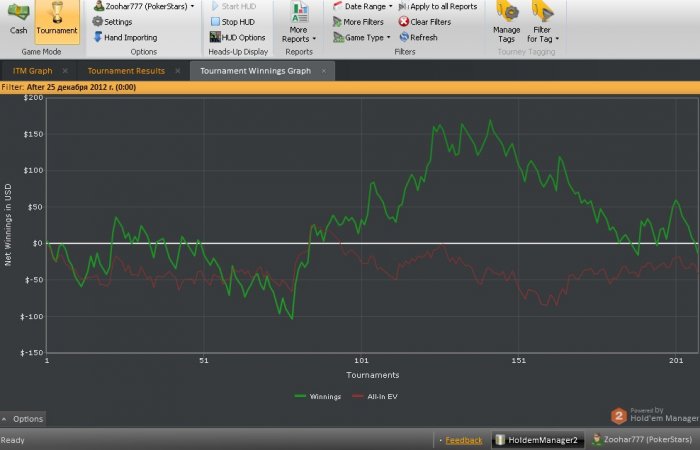The width and height of the screenshot is (700, 450).
Task: Switch to the Tournament Results tab
Action: point(126,71)
